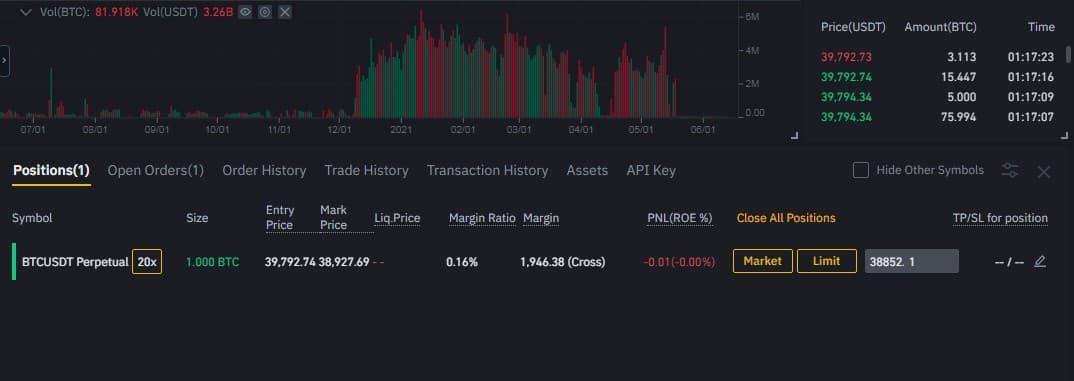The height and width of the screenshot is (381, 1074).
Task: Close the positions panel X icon
Action: [x=1044, y=172]
